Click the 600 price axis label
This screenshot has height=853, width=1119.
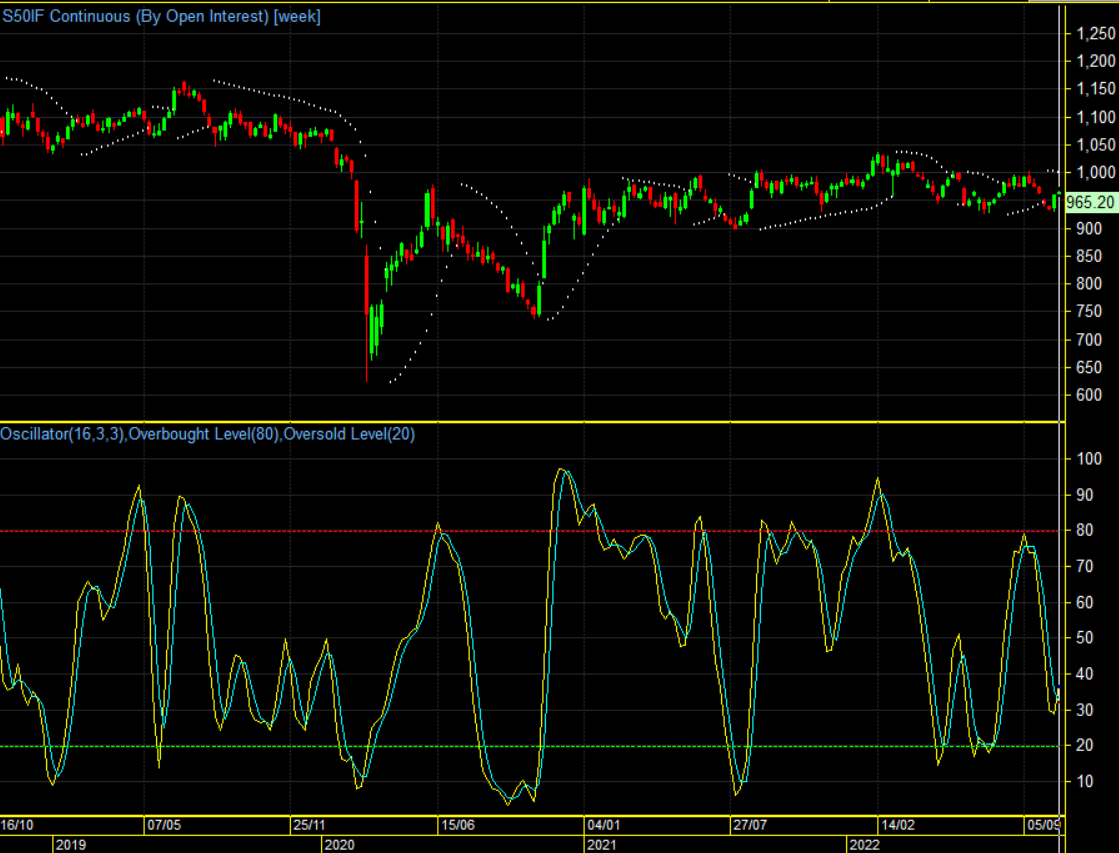[1088, 395]
